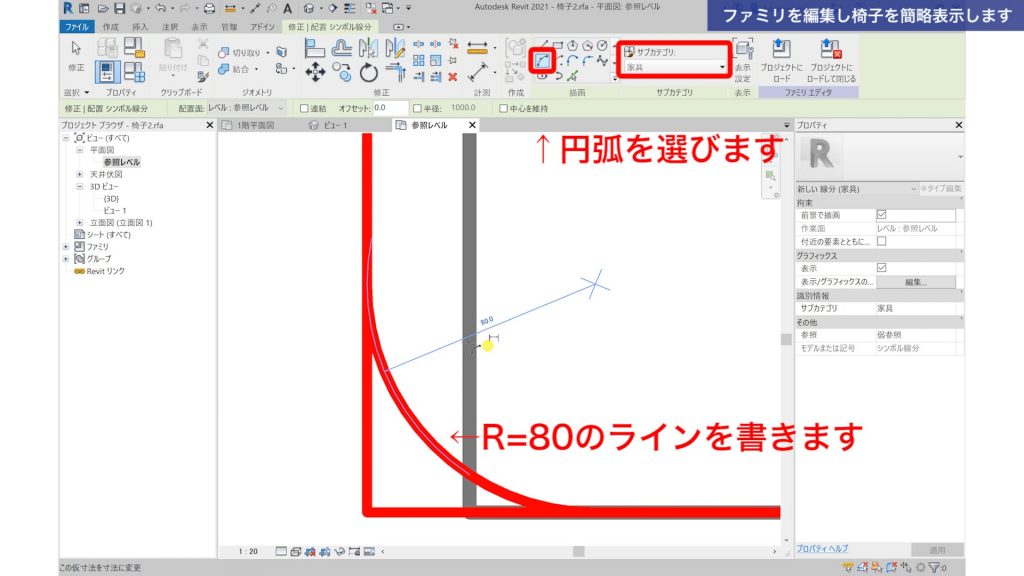Select the arc tool in the Draw panel
The width and height of the screenshot is (1024, 576).
point(542,62)
